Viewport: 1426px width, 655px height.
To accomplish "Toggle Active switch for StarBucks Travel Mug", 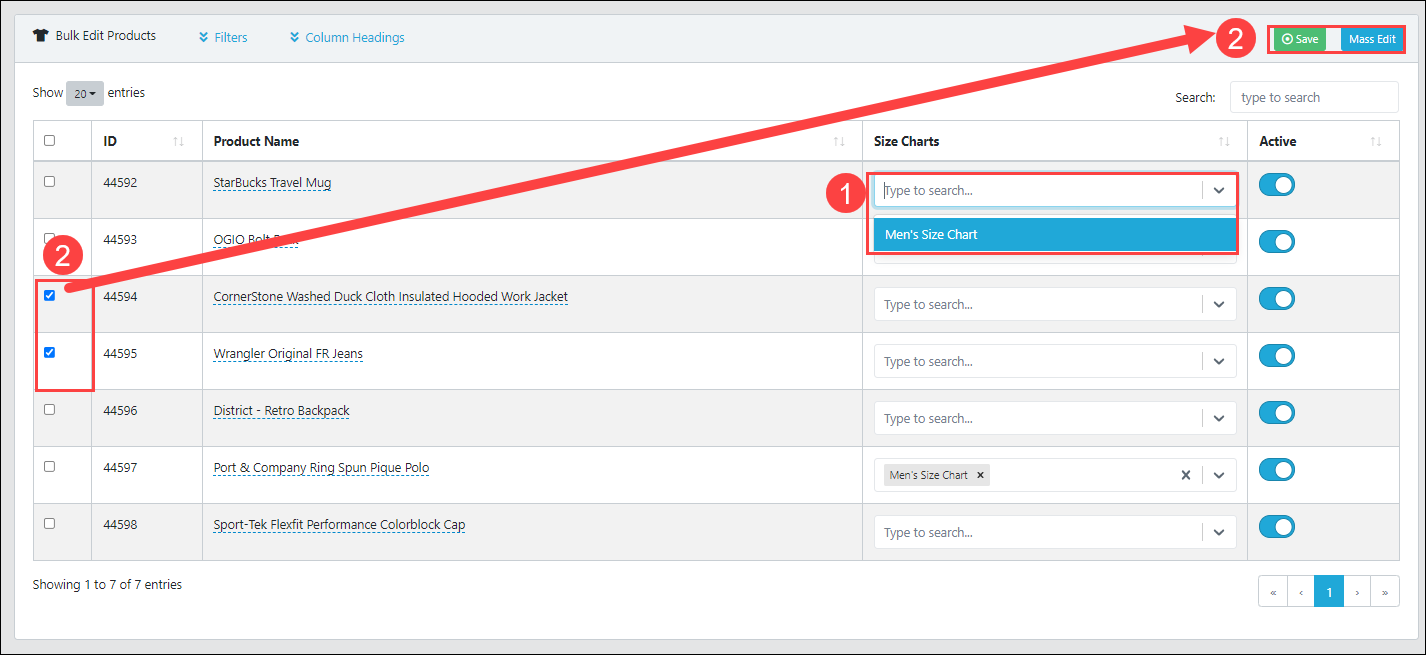I will coord(1277,184).
